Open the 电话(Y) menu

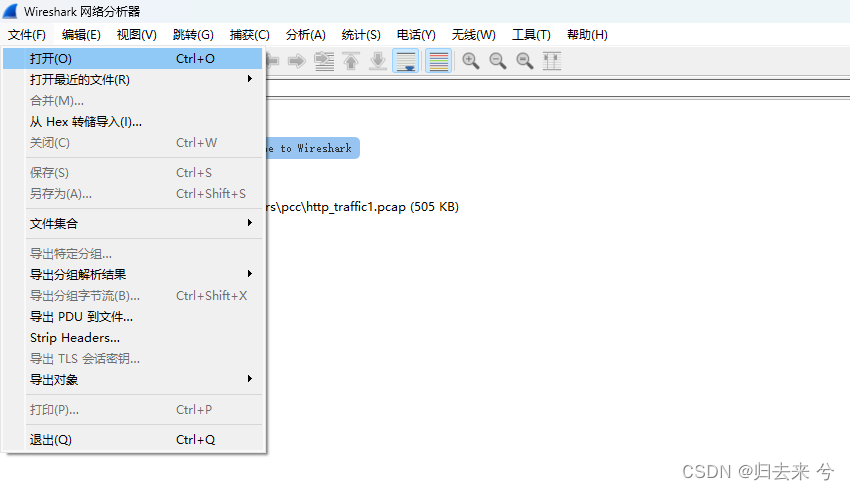[x=416, y=35]
